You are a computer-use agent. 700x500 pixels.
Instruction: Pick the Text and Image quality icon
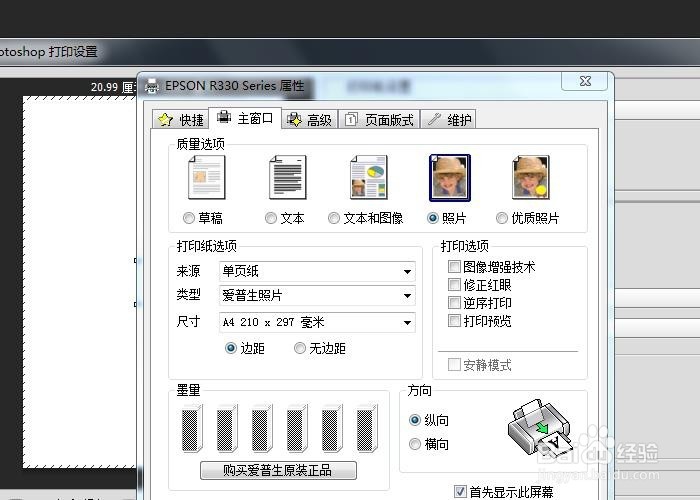coord(369,177)
